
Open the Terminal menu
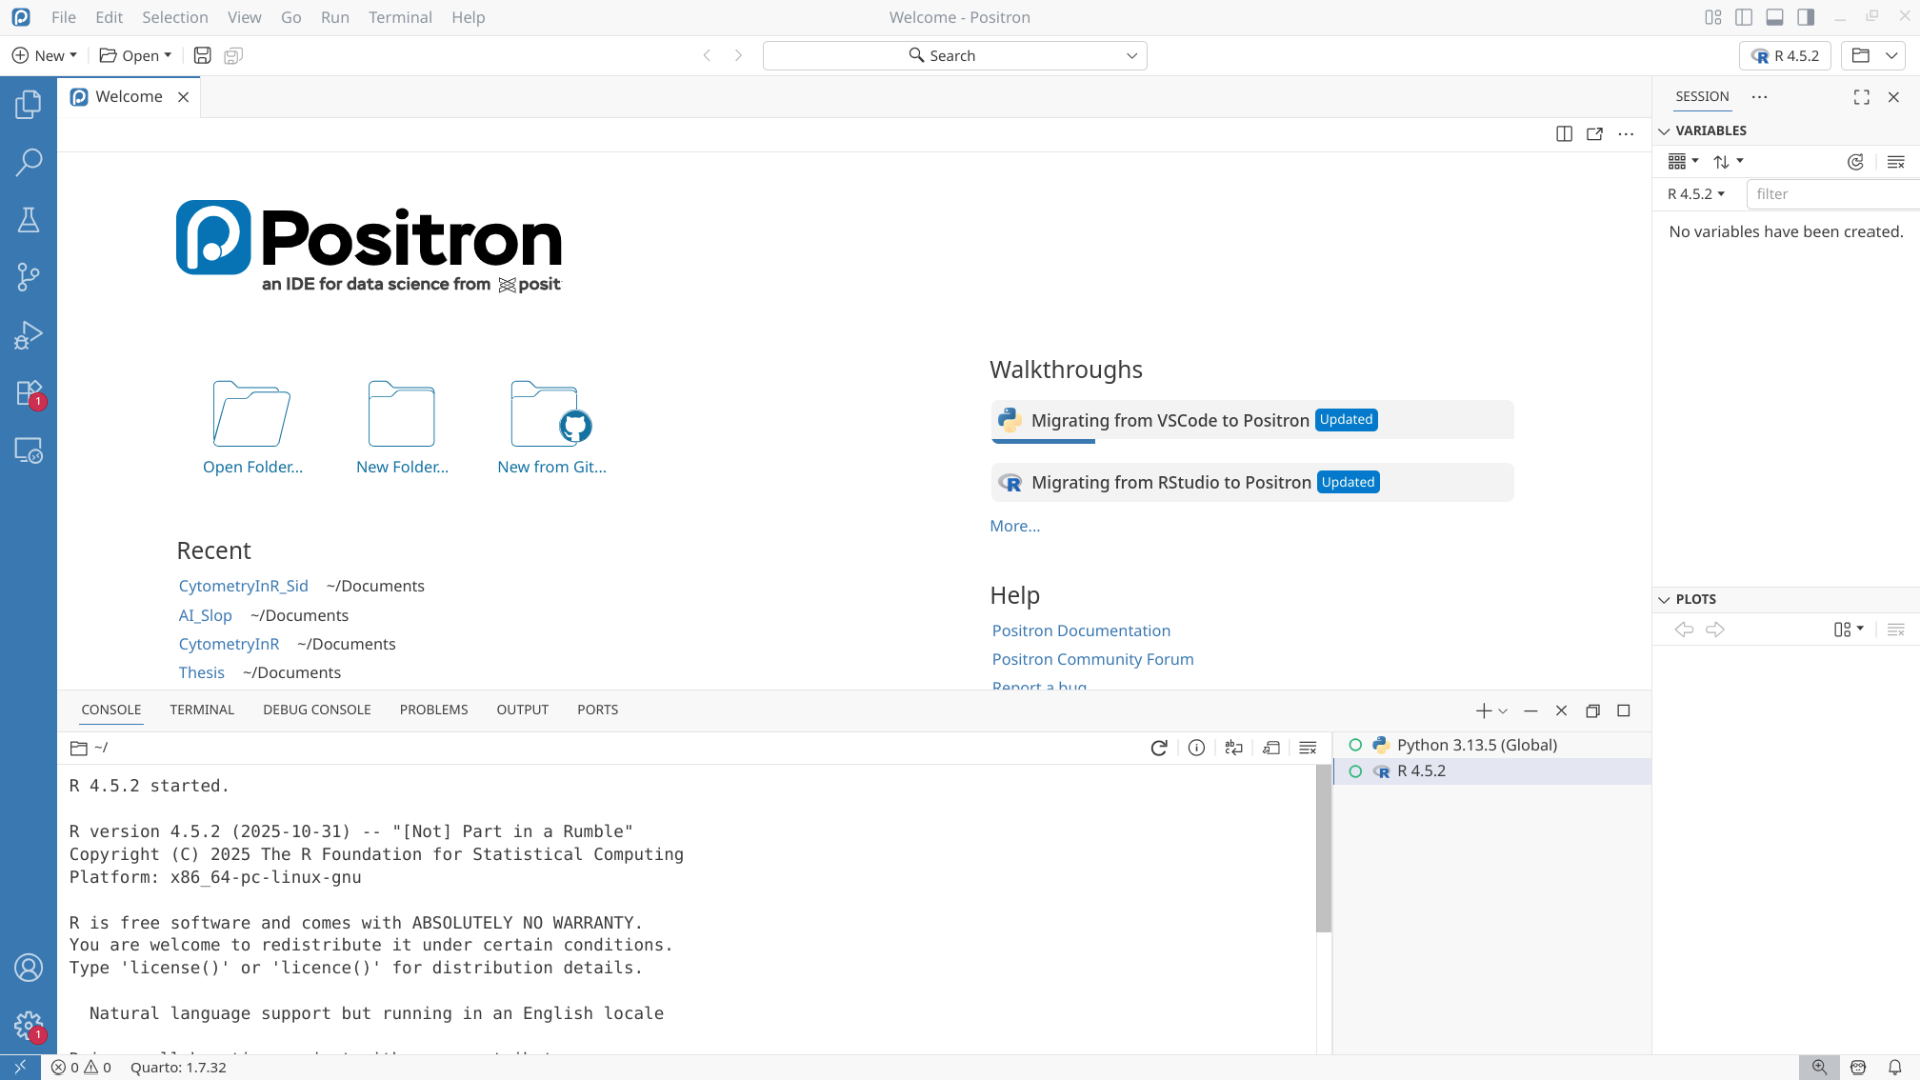(x=400, y=17)
